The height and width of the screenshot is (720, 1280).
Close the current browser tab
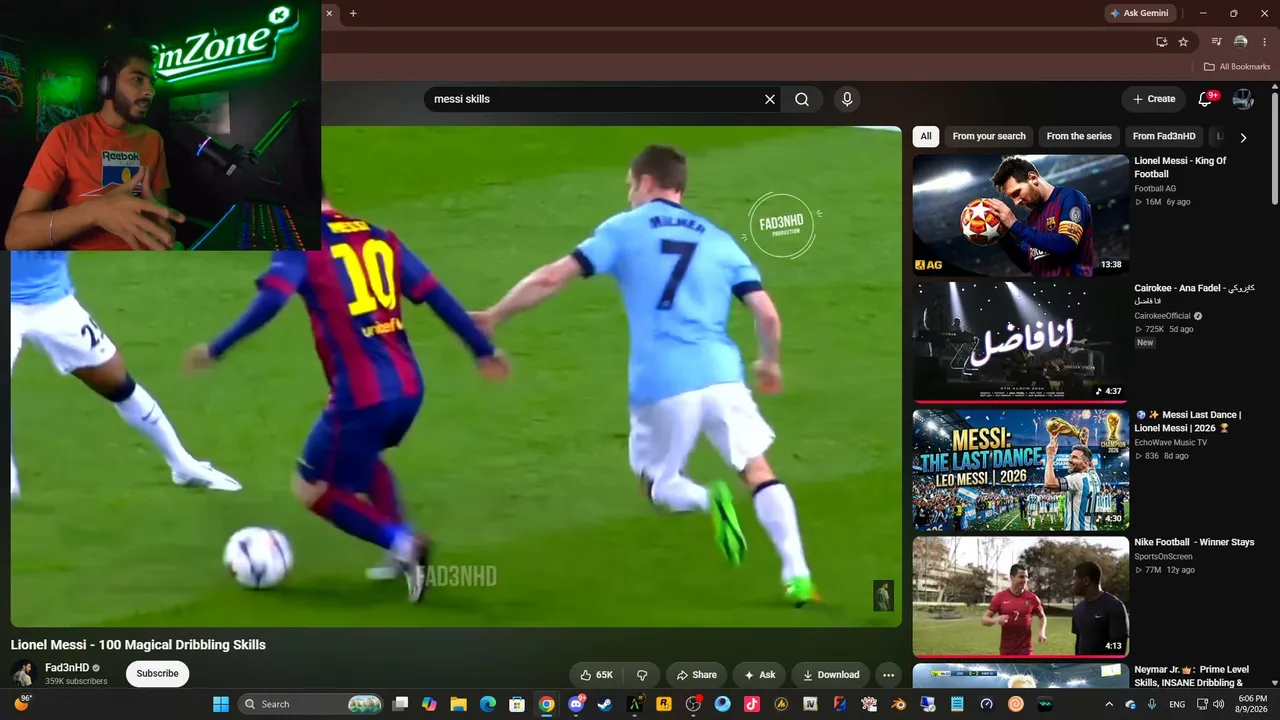click(329, 13)
